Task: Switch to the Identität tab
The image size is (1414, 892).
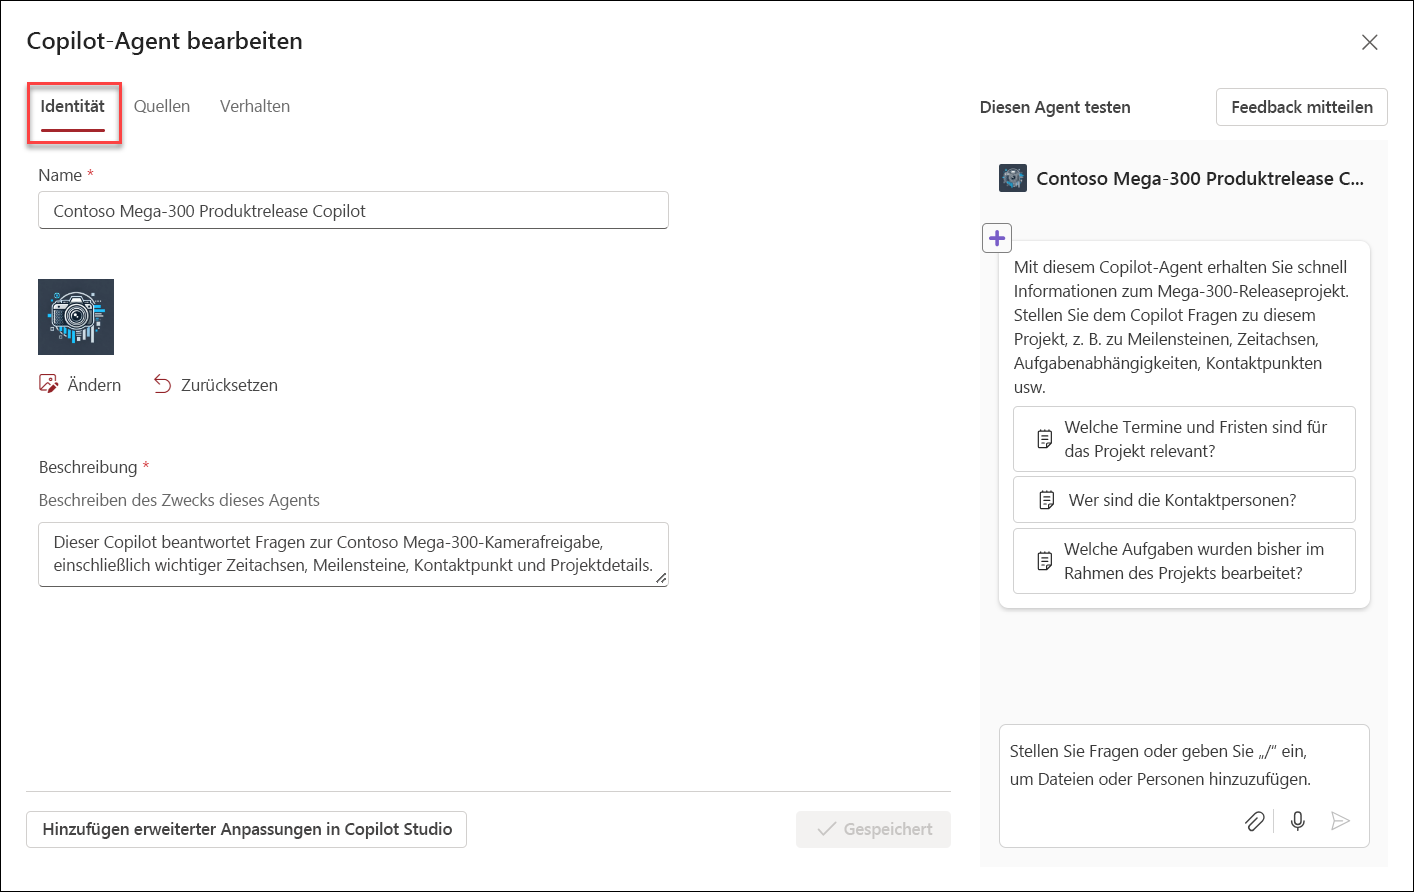Action: click(x=73, y=106)
